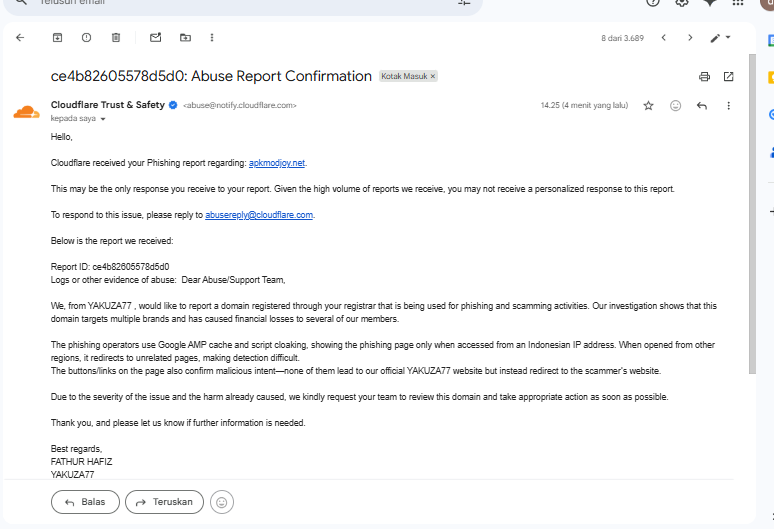The height and width of the screenshot is (529, 774).
Task: Click the FATHUR HAFIZ signature text
Action: (81, 462)
